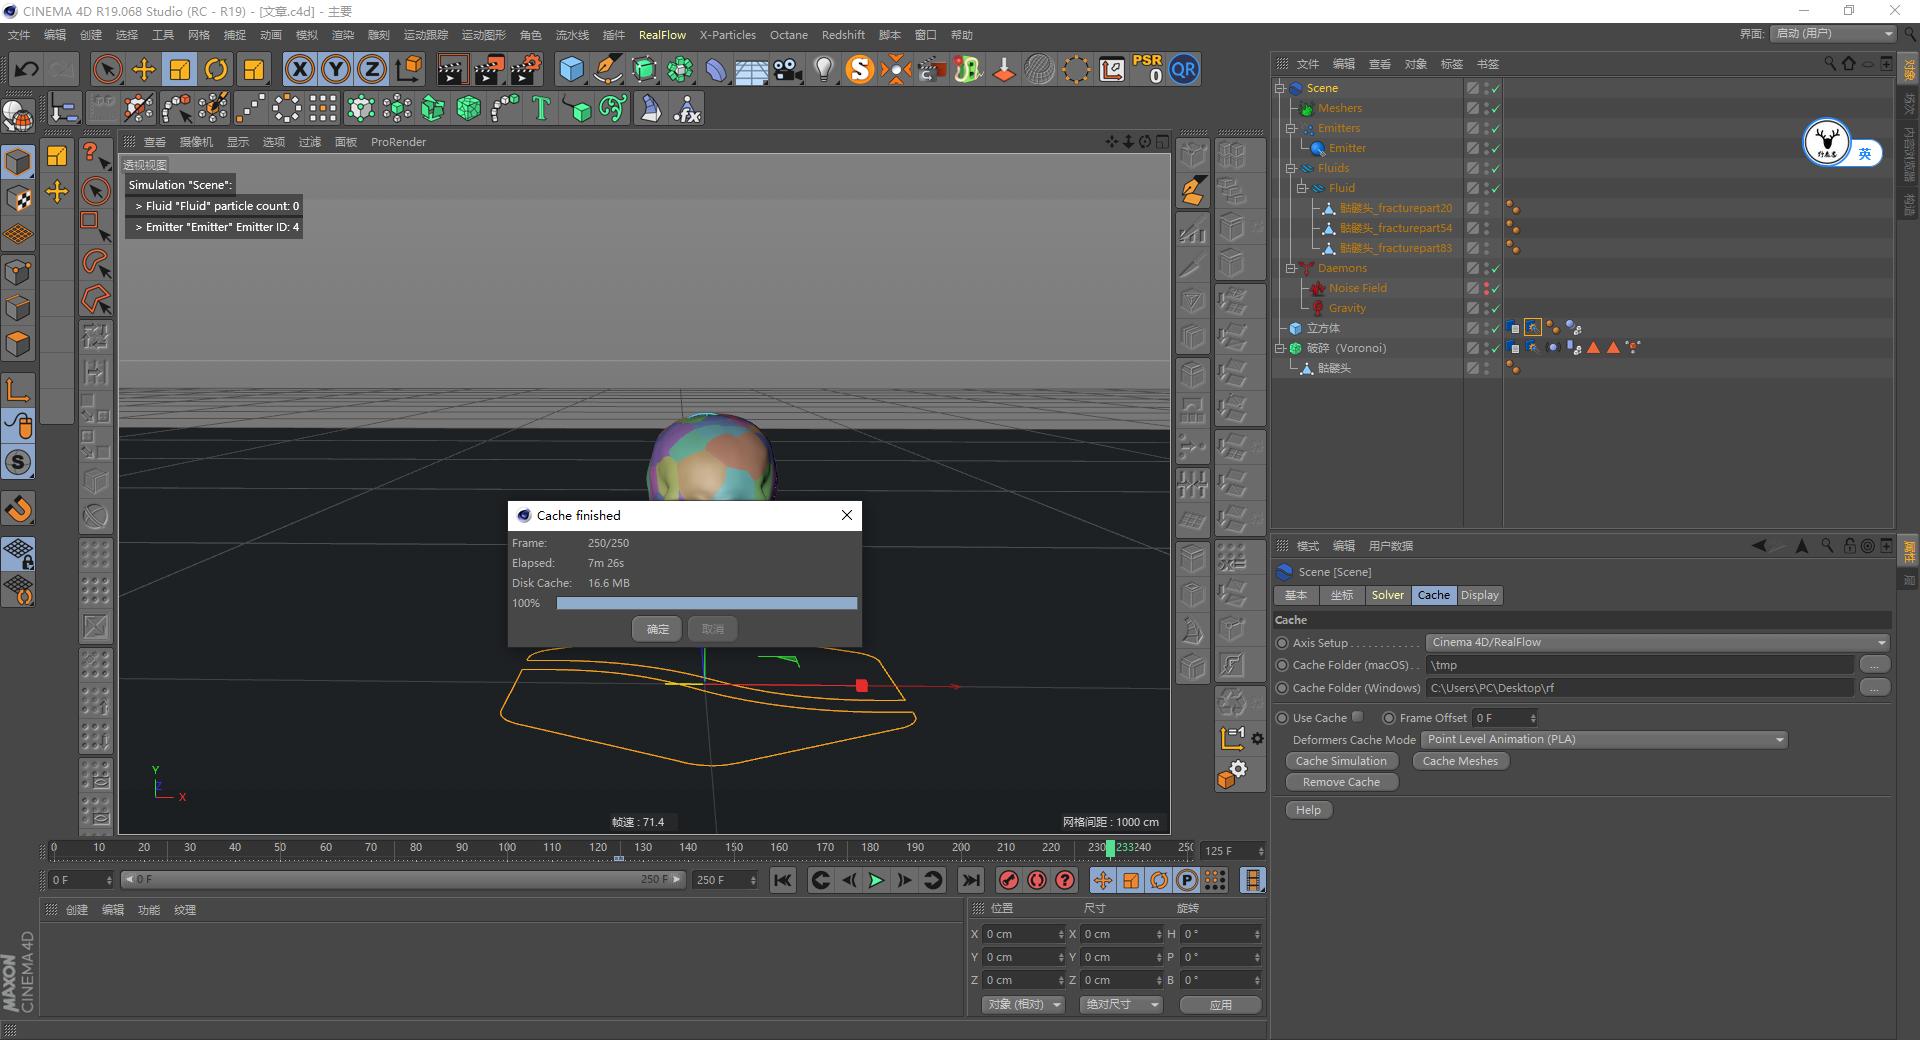Click the red visibility dot on Noise Field
This screenshot has height=1040, width=1920.
click(1487, 285)
